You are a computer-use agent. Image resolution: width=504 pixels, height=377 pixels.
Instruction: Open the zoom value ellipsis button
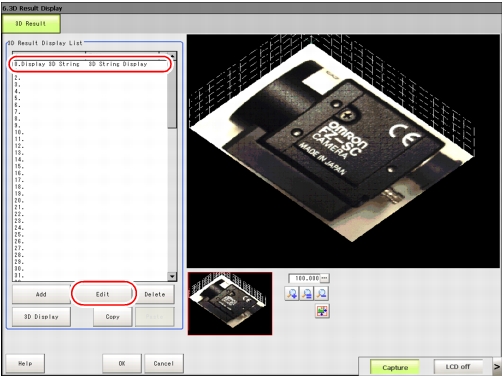tap(324, 278)
